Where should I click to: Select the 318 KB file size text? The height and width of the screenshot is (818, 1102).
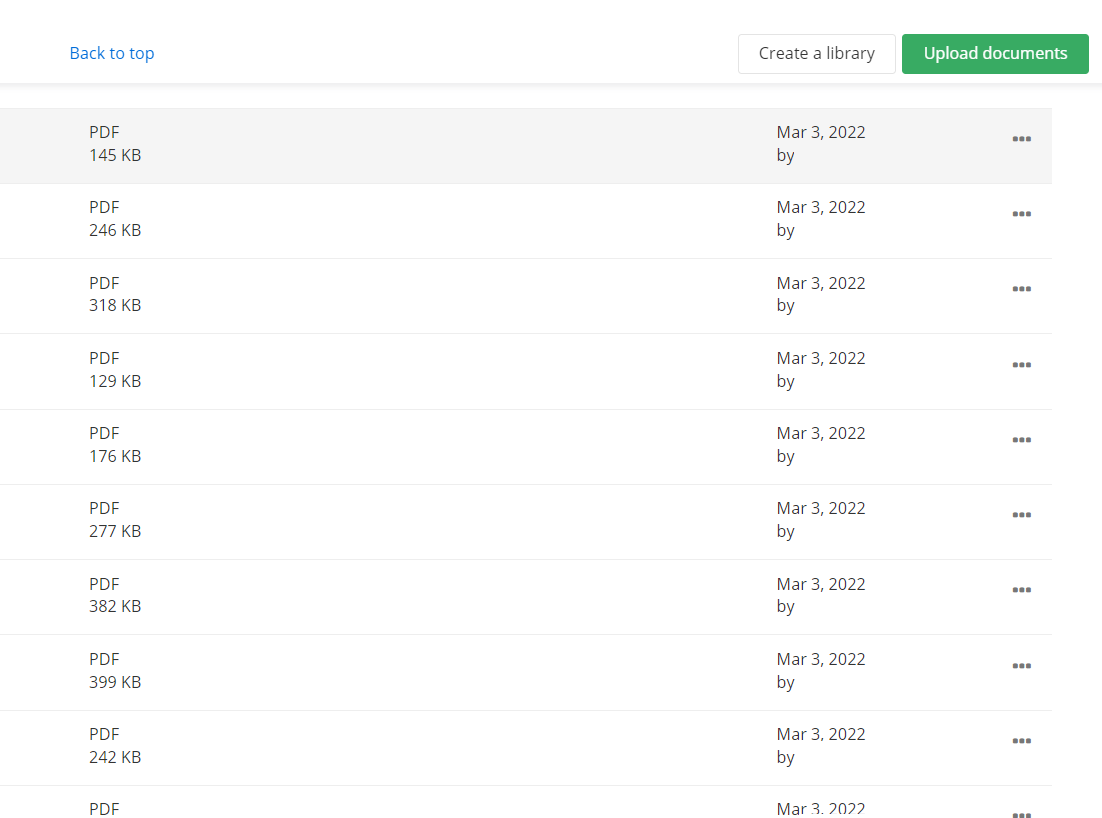click(x=115, y=306)
